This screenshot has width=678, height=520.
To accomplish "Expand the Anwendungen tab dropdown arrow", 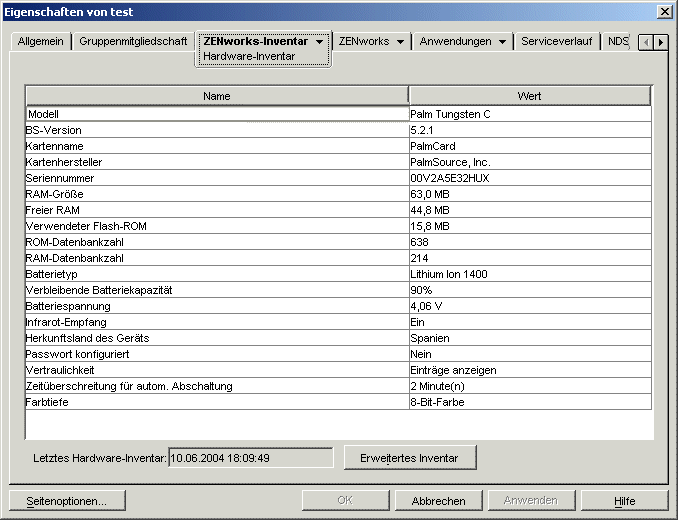I will click(502, 42).
